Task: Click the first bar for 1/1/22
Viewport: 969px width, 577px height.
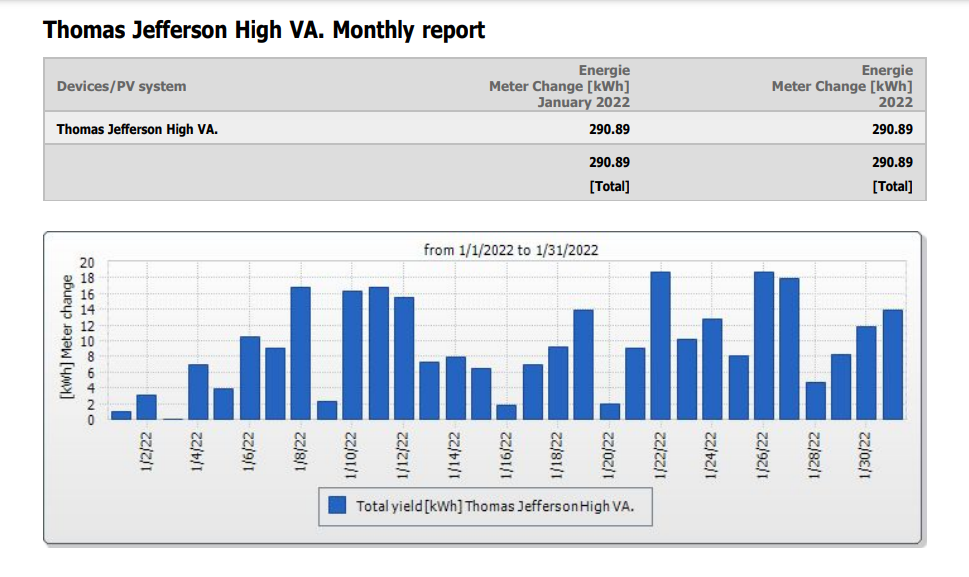Action: click(x=121, y=416)
